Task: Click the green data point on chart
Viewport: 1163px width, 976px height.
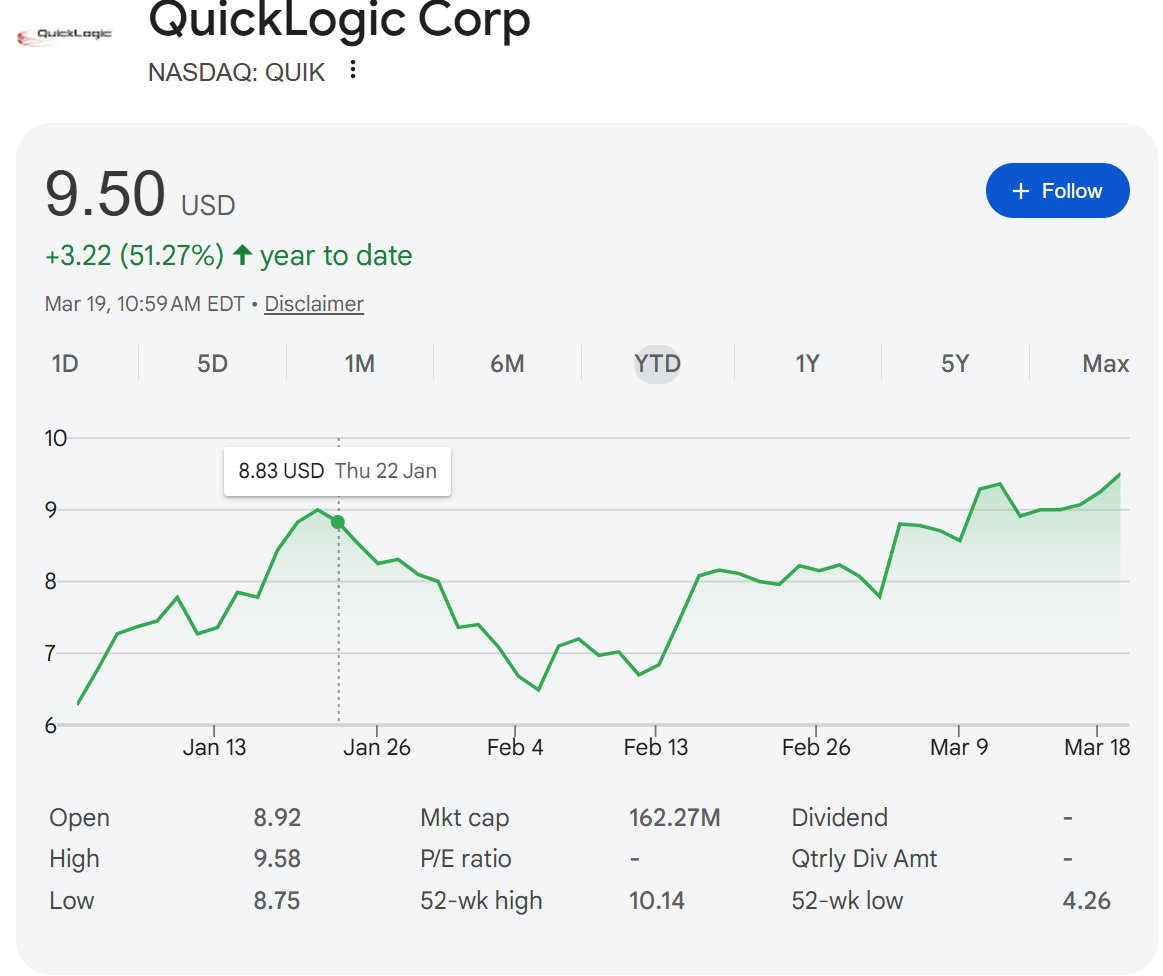Action: [337, 522]
